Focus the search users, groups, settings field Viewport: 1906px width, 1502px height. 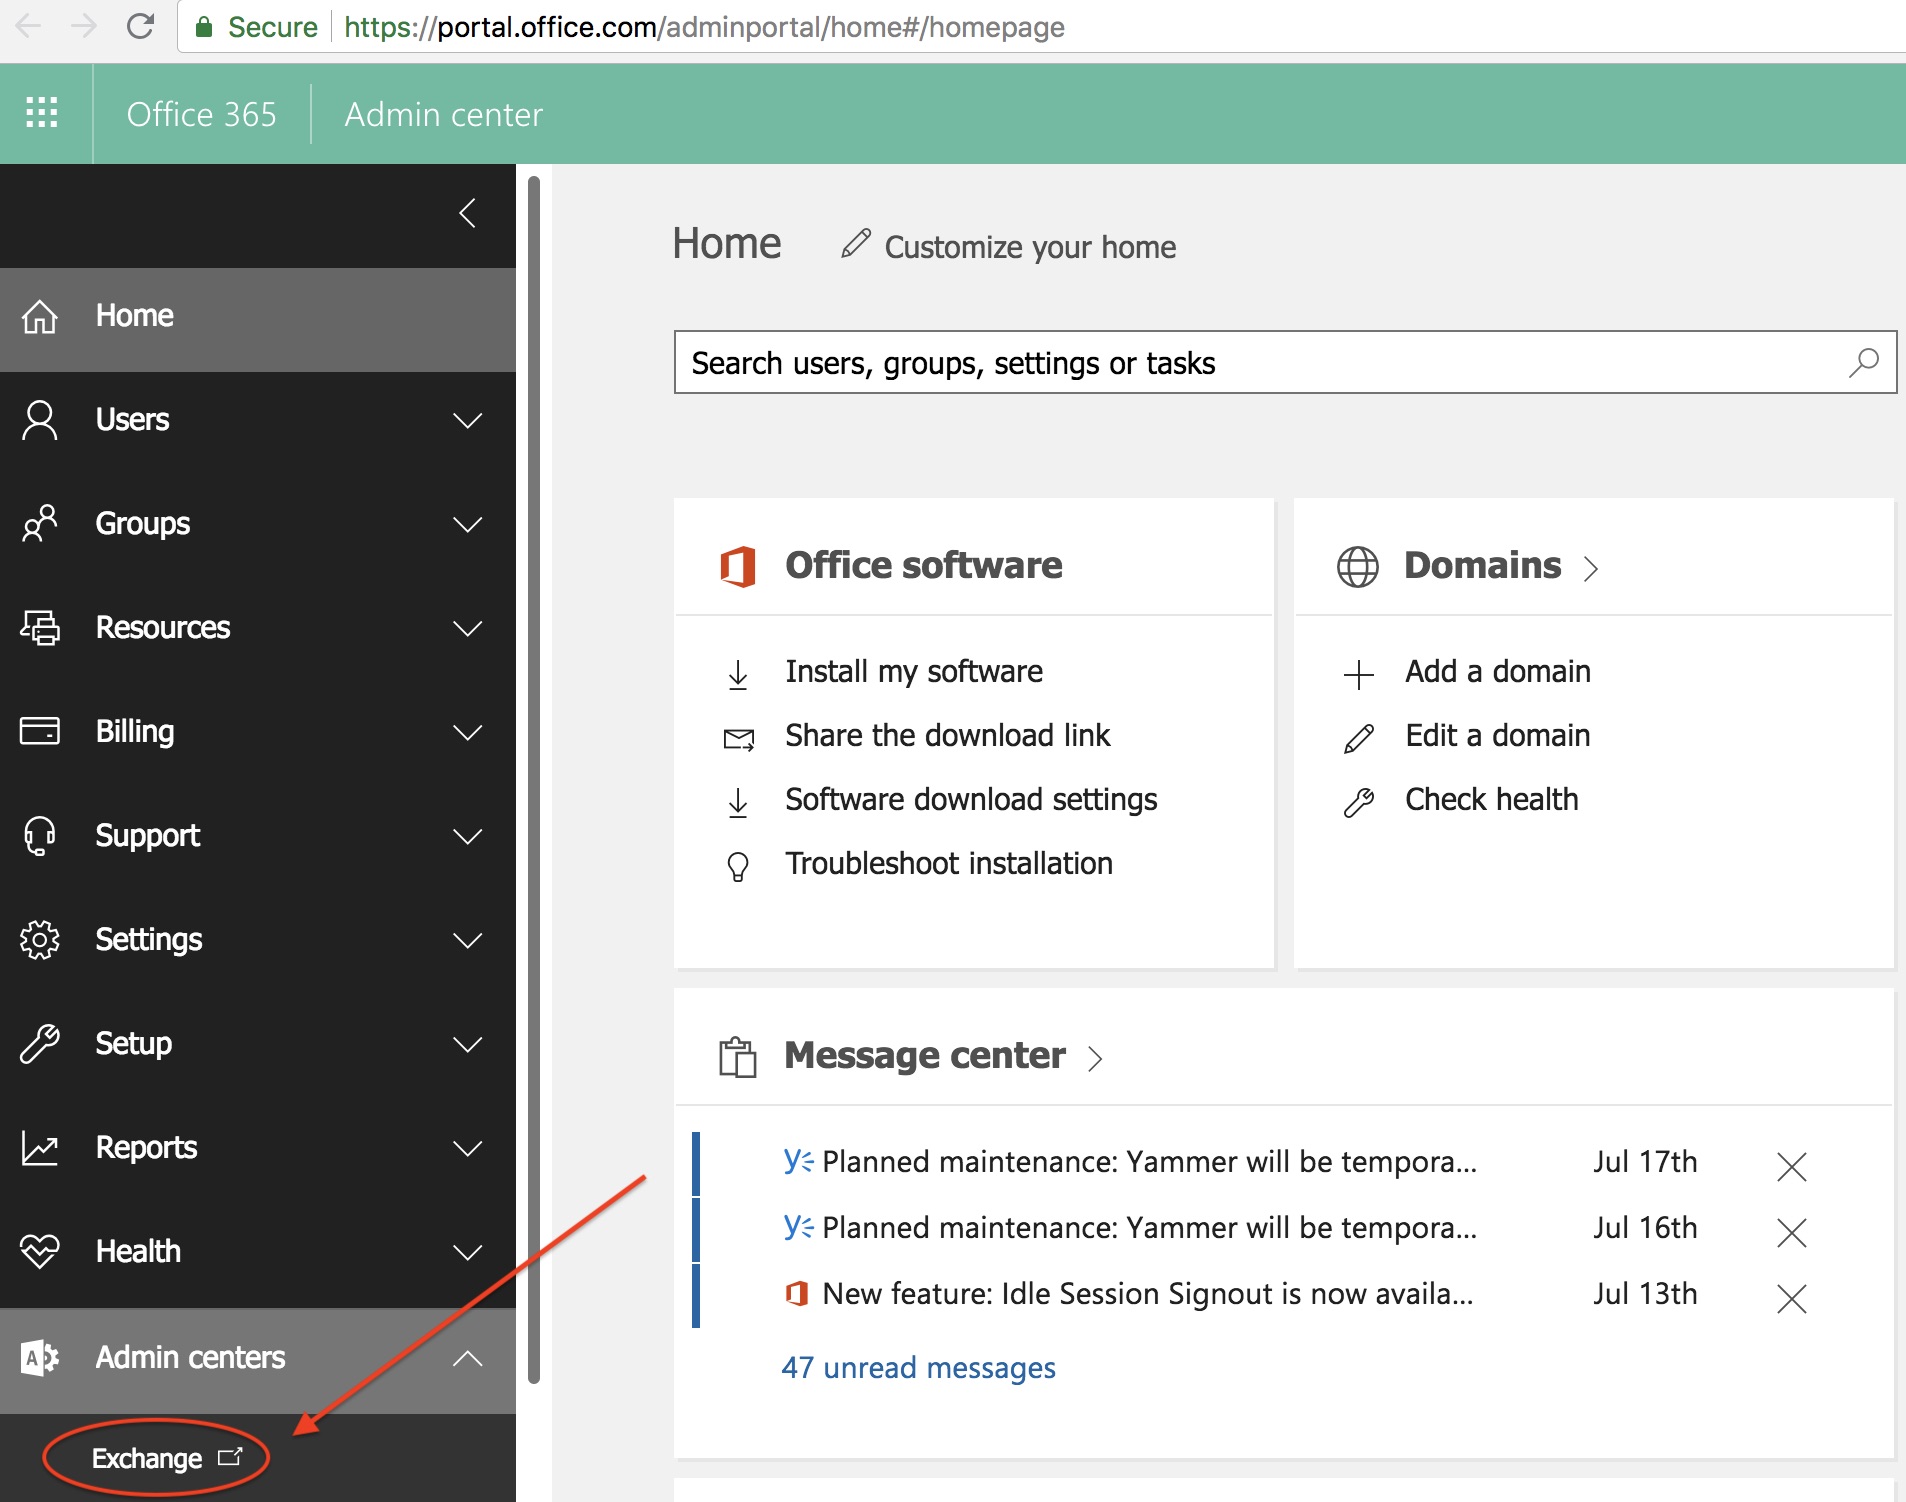[x=1285, y=362]
